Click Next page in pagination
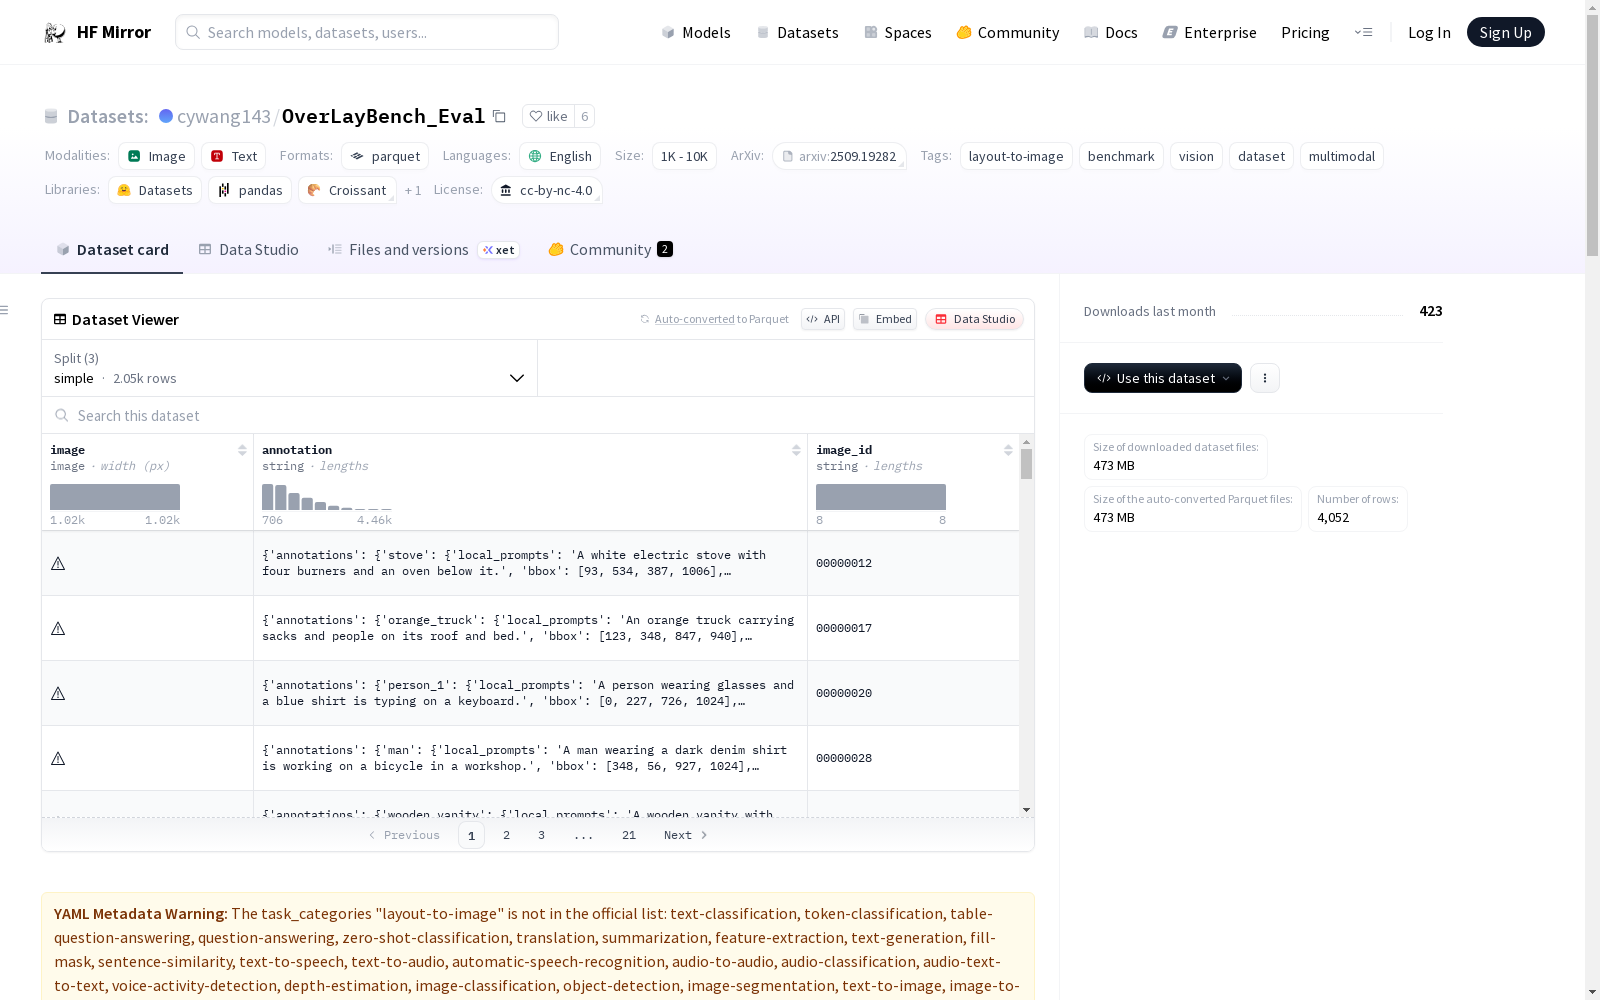 point(686,835)
